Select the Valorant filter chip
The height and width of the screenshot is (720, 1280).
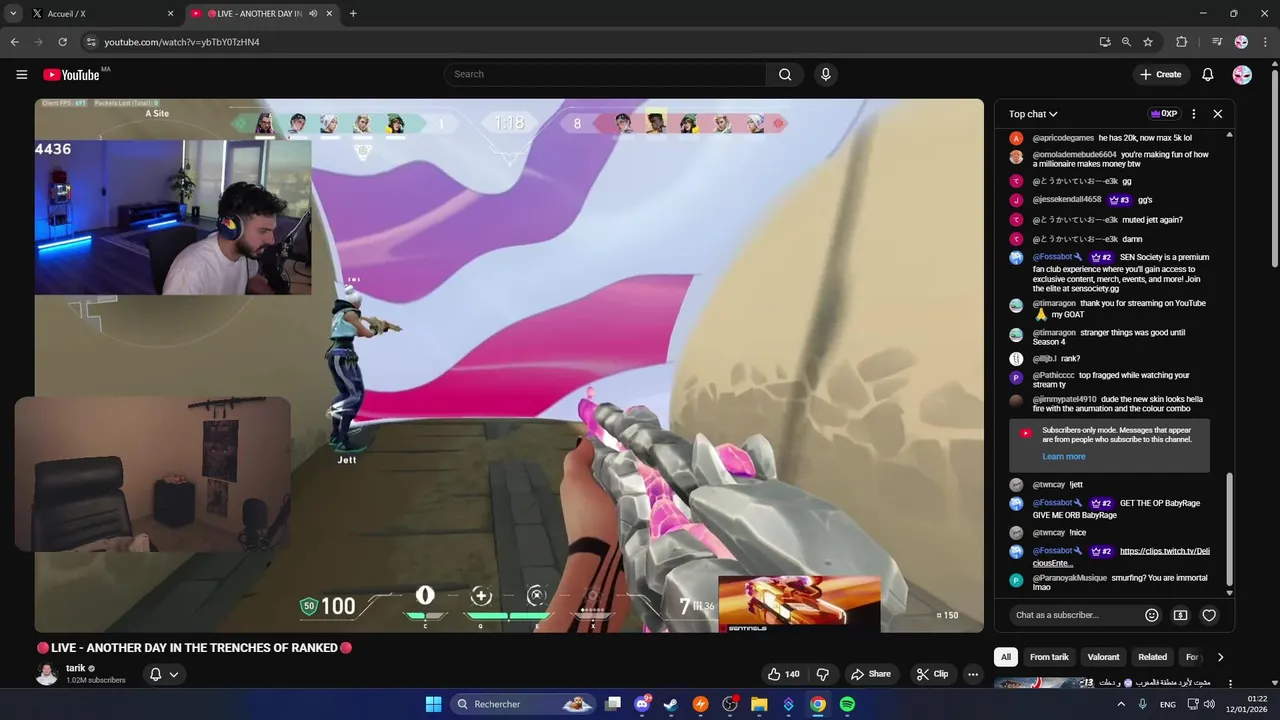point(1103,657)
